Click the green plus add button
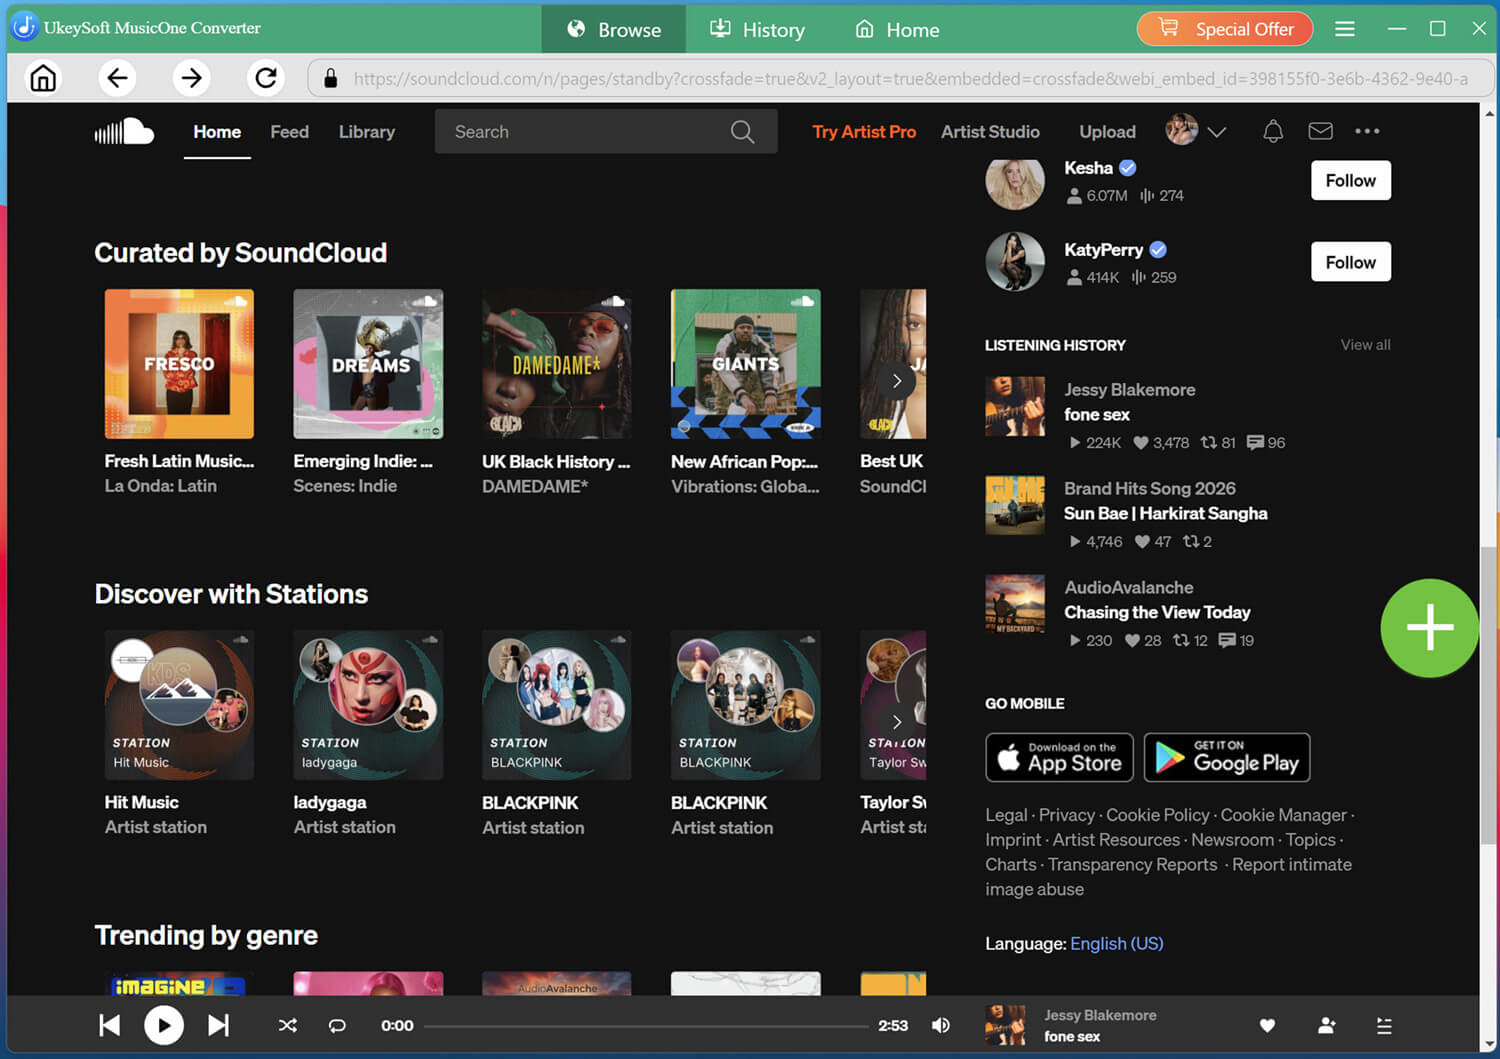This screenshot has width=1500, height=1059. [1430, 628]
